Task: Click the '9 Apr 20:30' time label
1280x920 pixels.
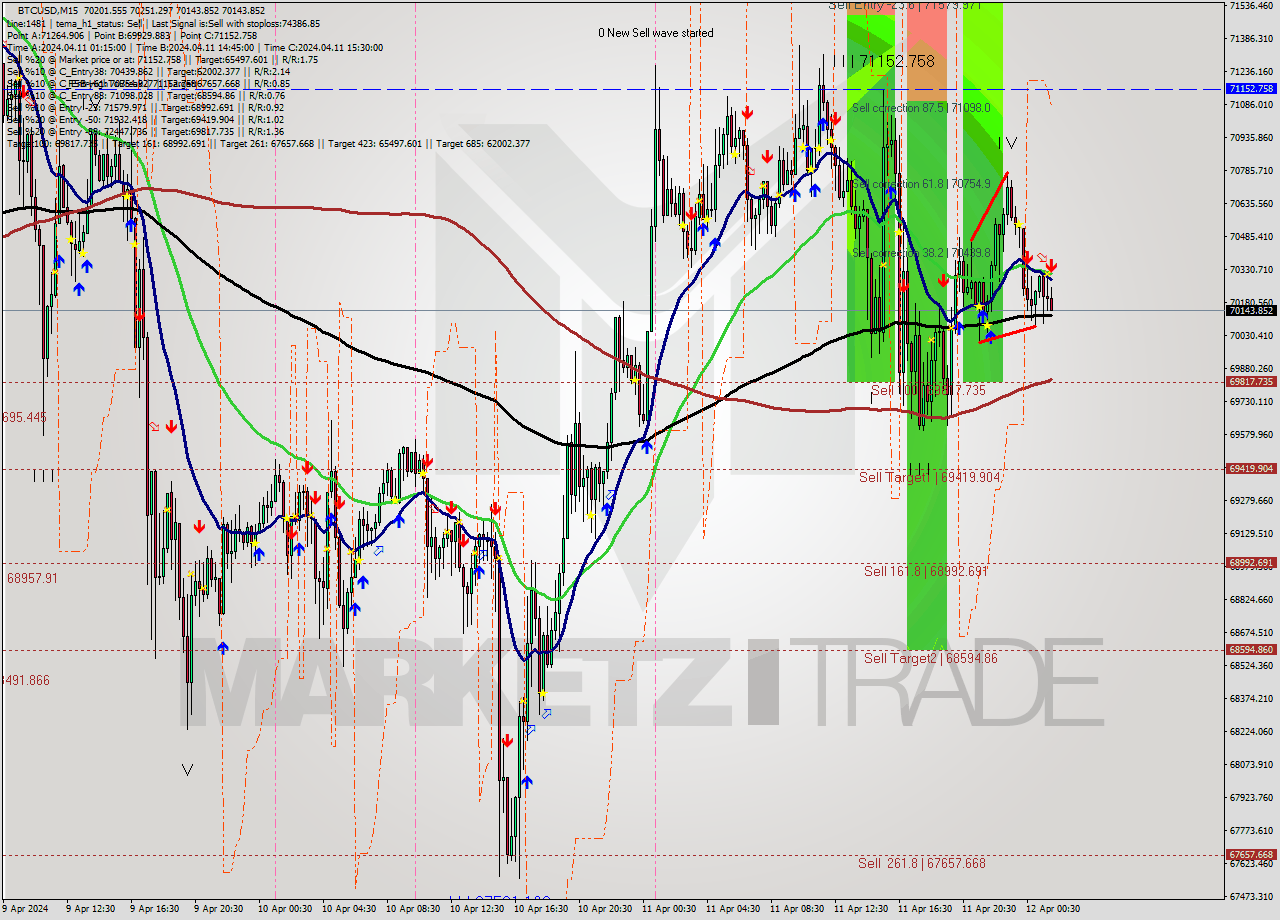Action: click(x=221, y=909)
